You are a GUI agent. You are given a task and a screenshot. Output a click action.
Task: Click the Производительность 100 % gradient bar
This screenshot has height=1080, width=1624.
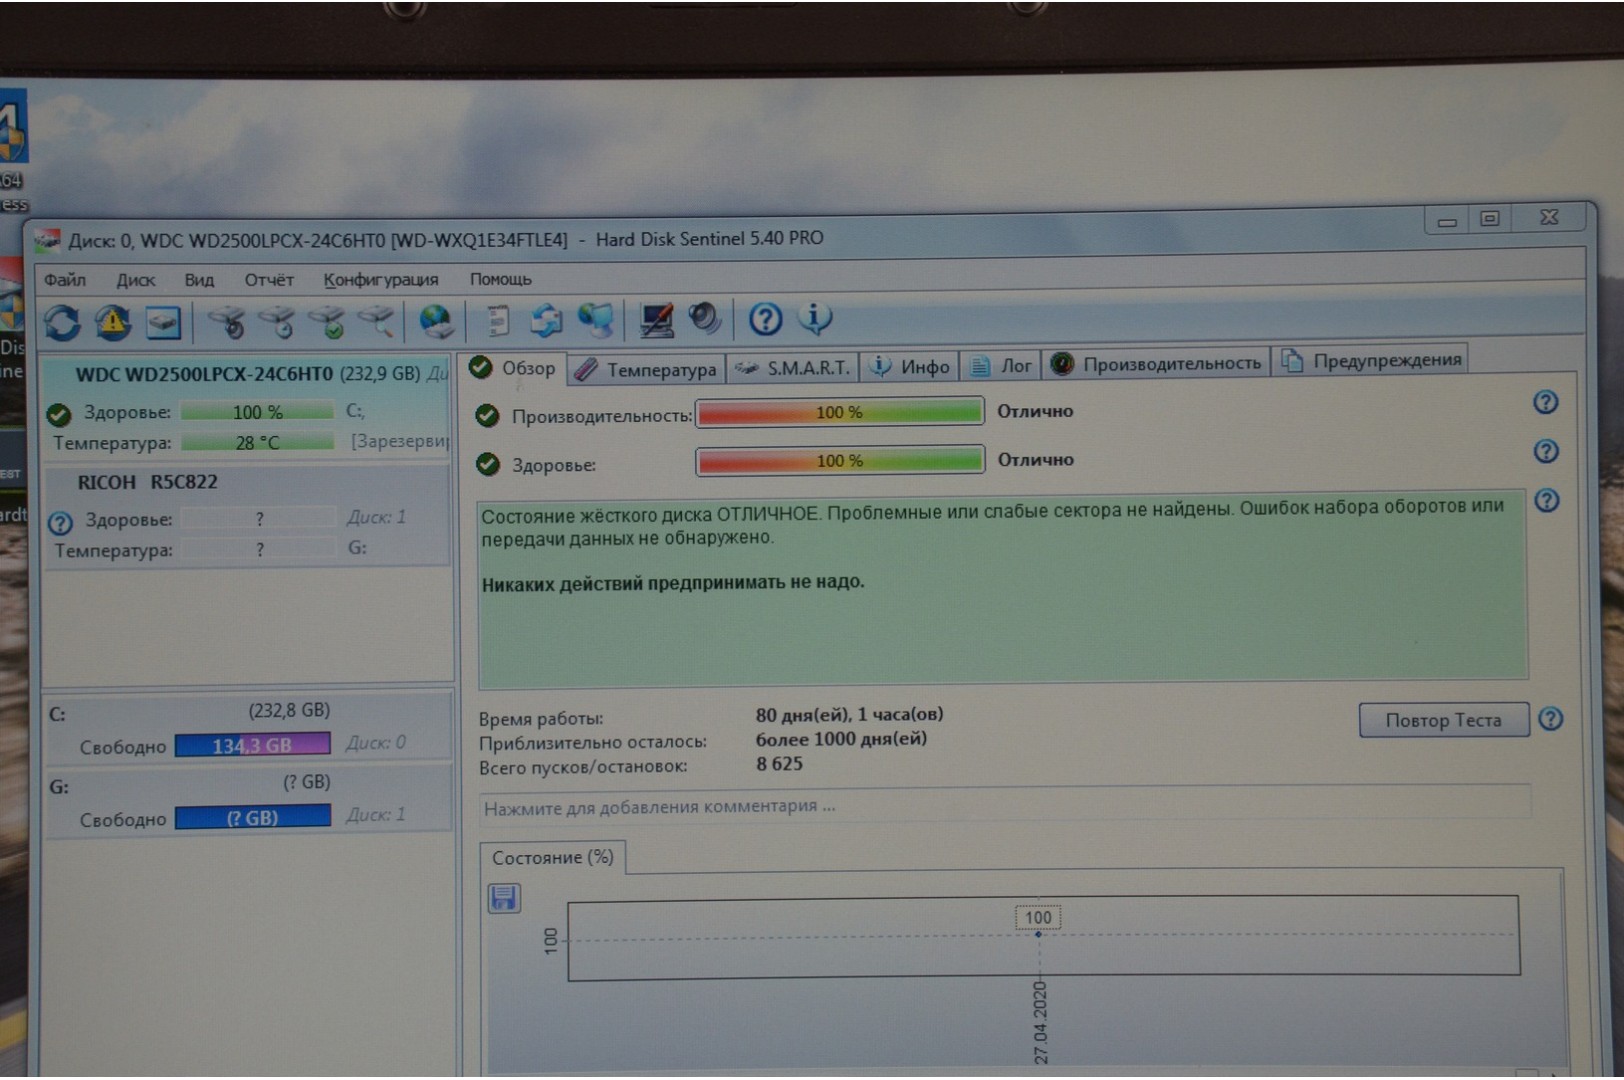pyautogui.click(x=840, y=412)
